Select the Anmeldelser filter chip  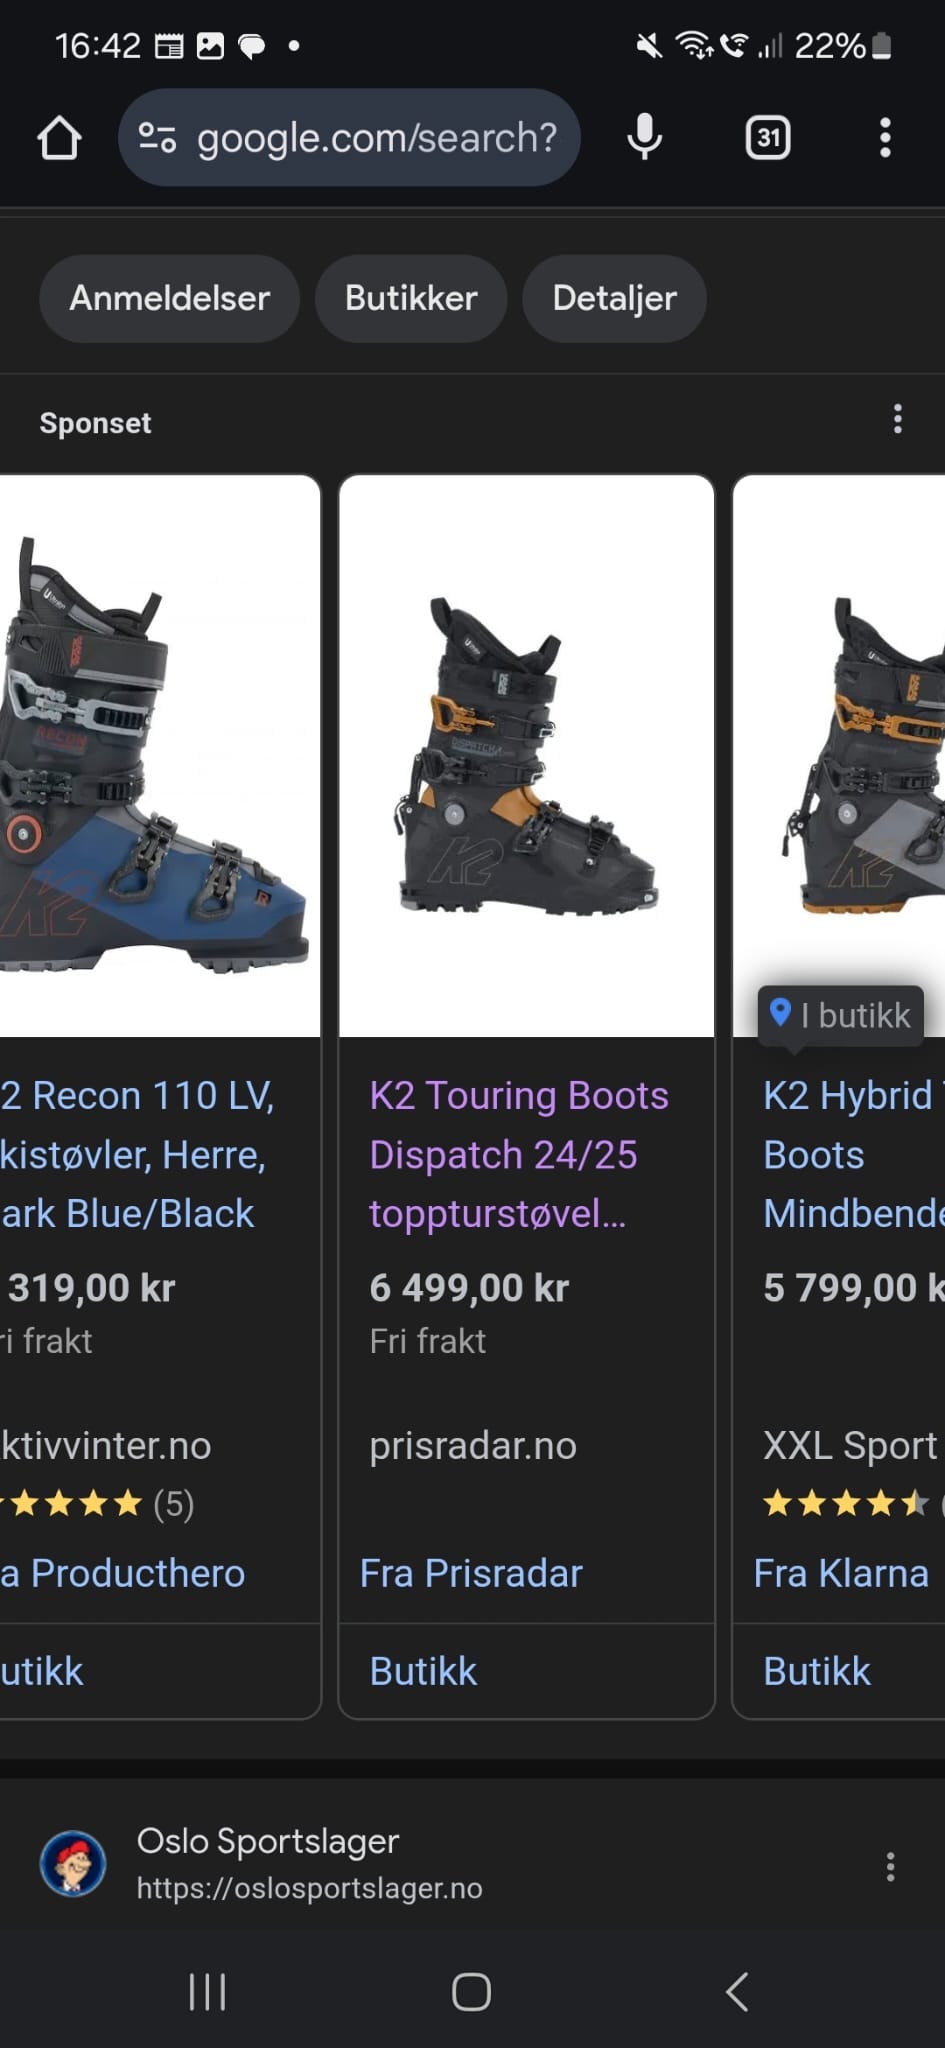[x=169, y=298]
